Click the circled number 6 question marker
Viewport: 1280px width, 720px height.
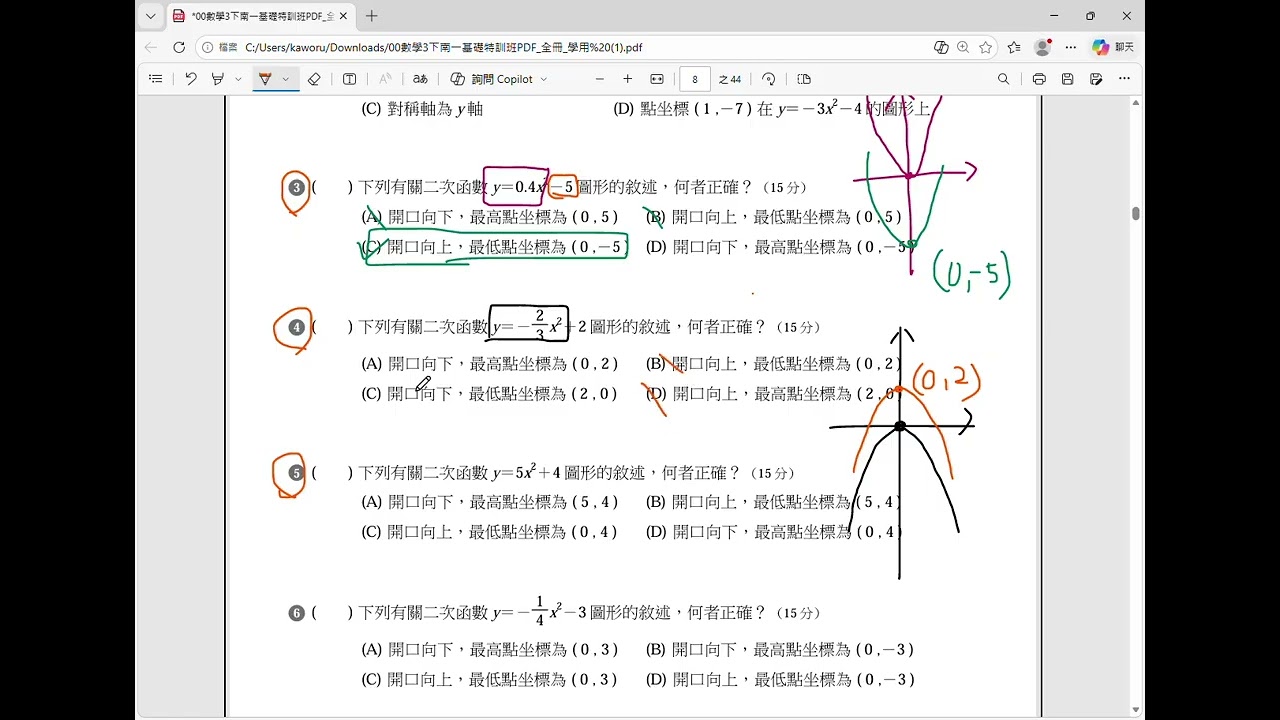tap(296, 613)
